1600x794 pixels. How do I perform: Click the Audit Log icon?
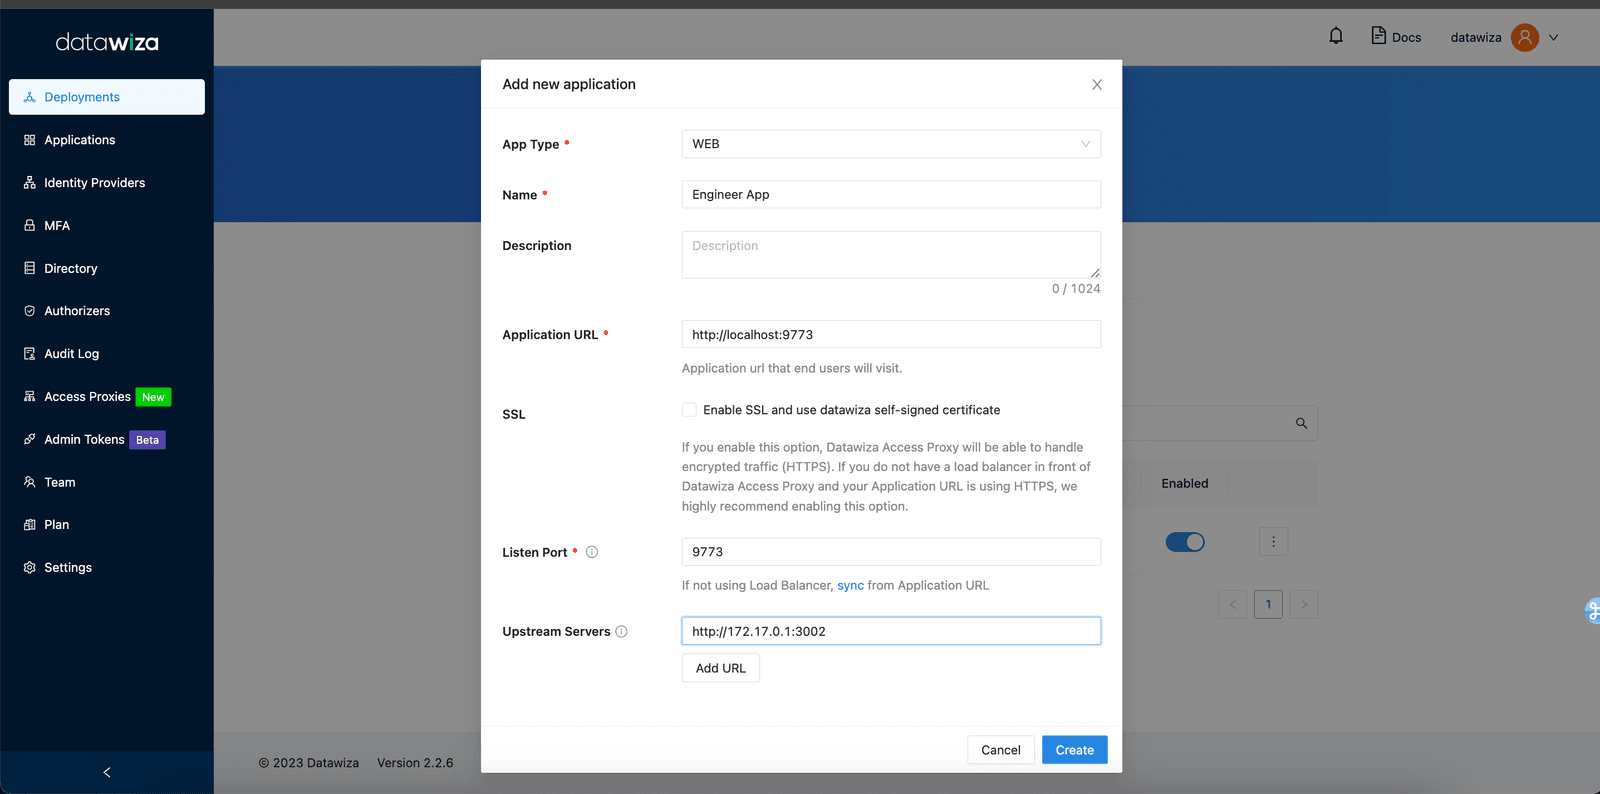pyautogui.click(x=30, y=354)
